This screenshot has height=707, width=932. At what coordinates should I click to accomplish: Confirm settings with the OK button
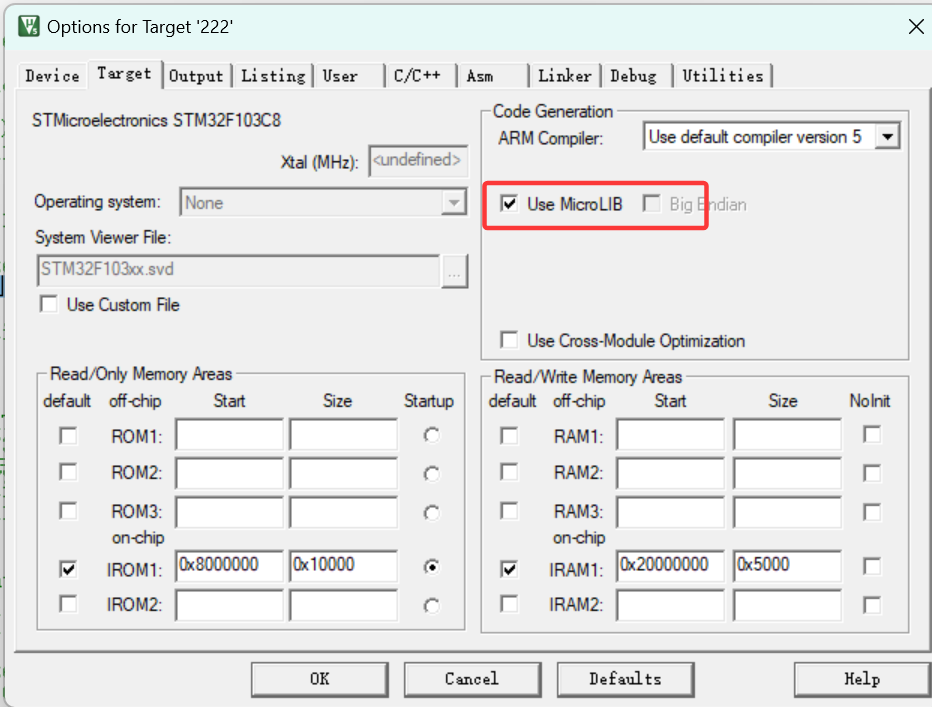tap(320, 679)
